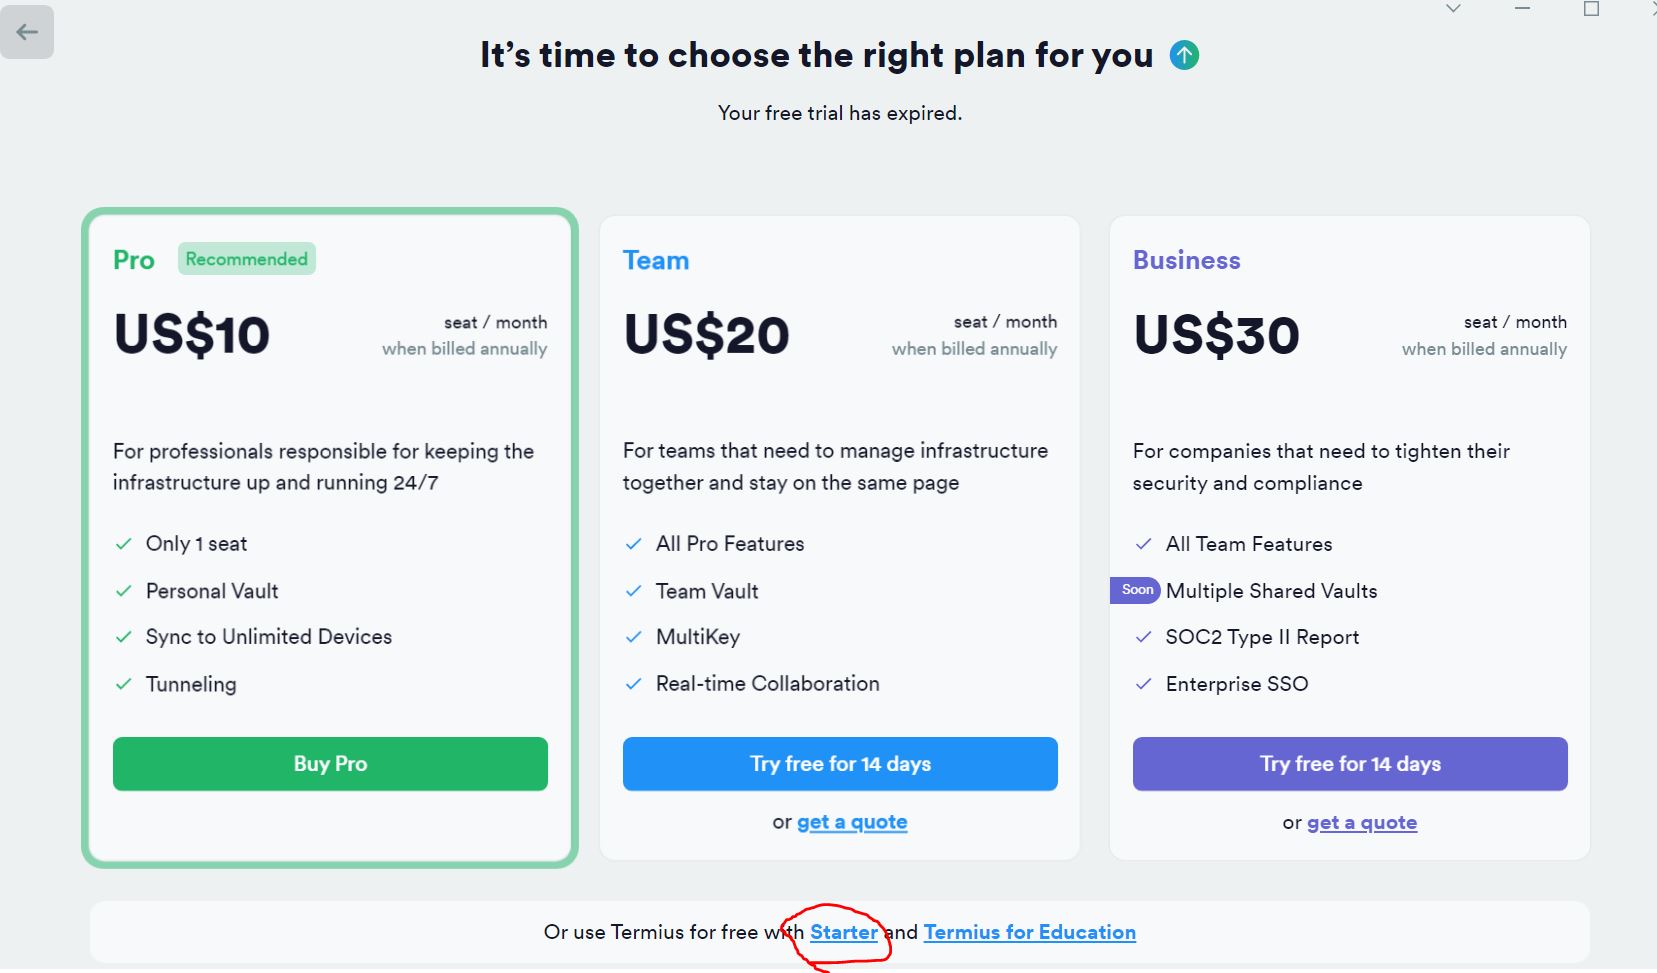This screenshot has width=1657, height=973.
Task: Start the Business plan 14-day free trial
Action: click(x=1349, y=764)
